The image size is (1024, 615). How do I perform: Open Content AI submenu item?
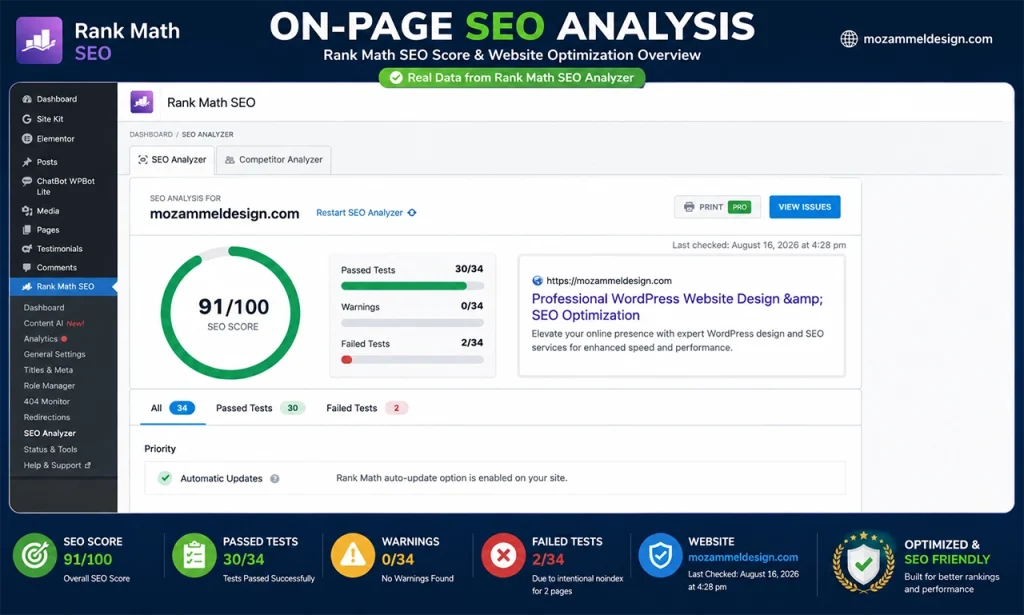54,323
